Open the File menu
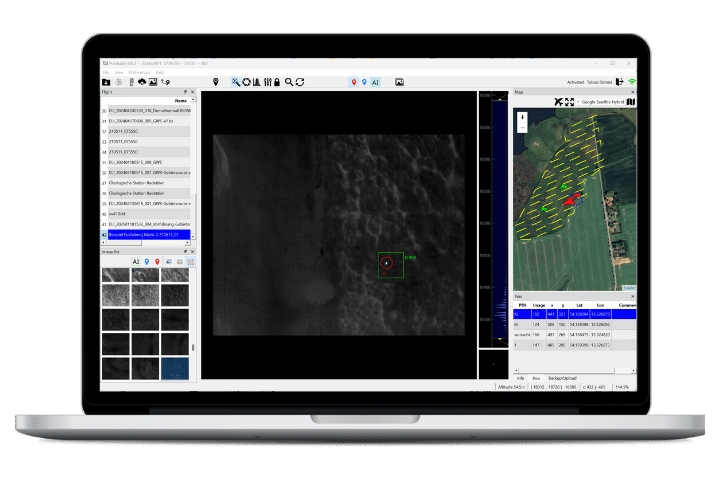This screenshot has width=720, height=480. point(106,72)
